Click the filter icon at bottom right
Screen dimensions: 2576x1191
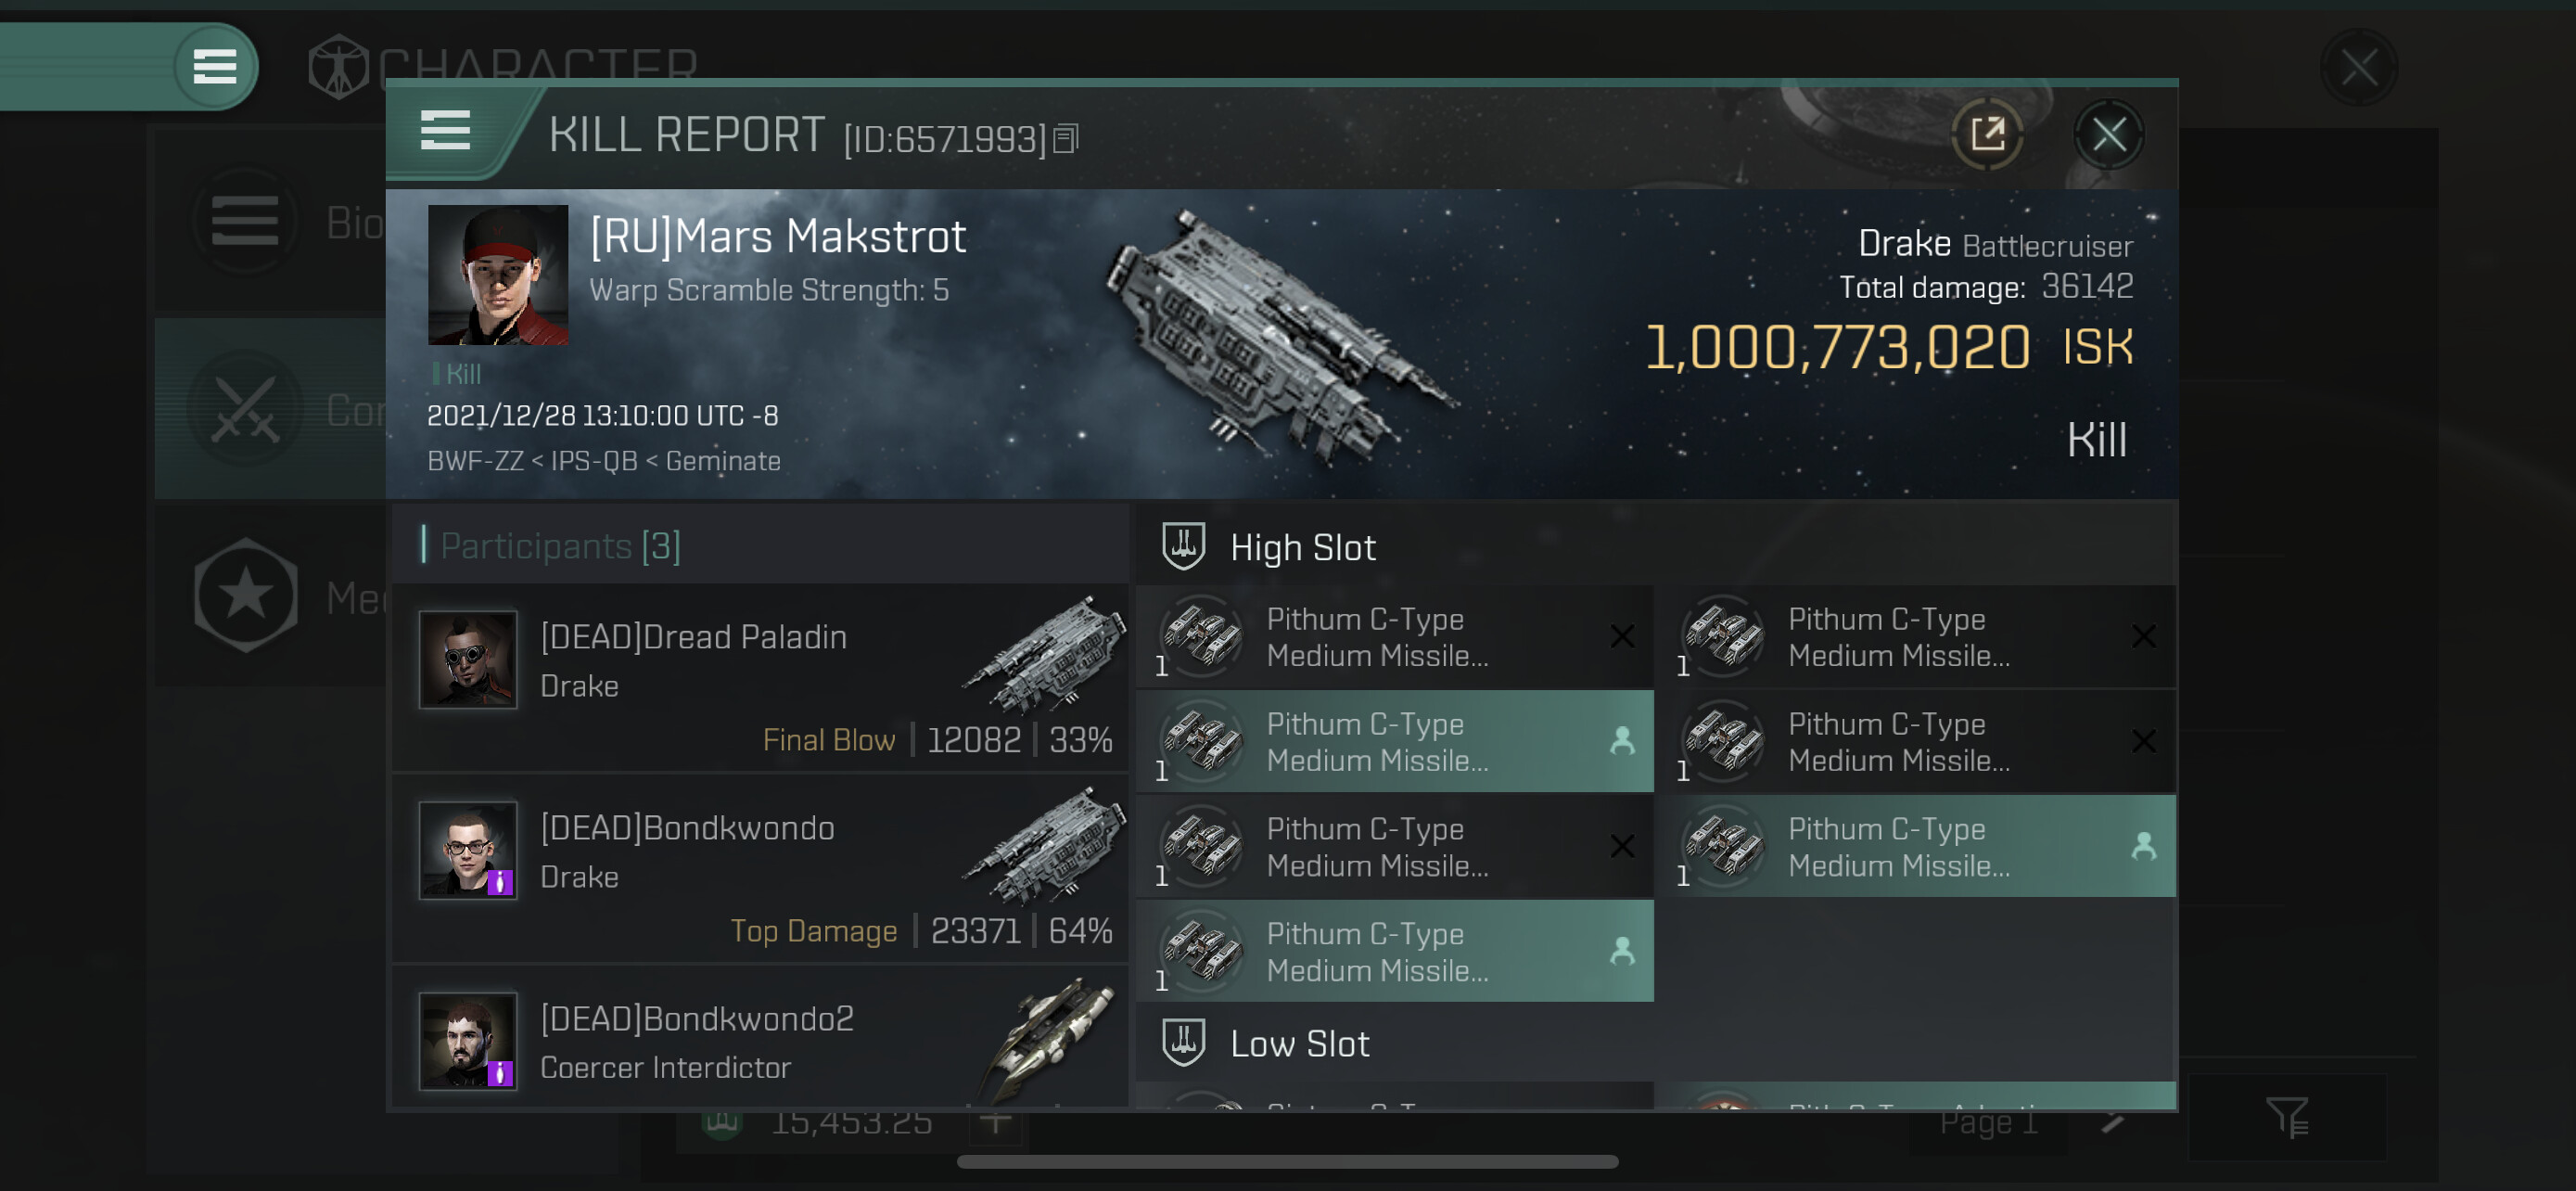pyautogui.click(x=2286, y=1117)
